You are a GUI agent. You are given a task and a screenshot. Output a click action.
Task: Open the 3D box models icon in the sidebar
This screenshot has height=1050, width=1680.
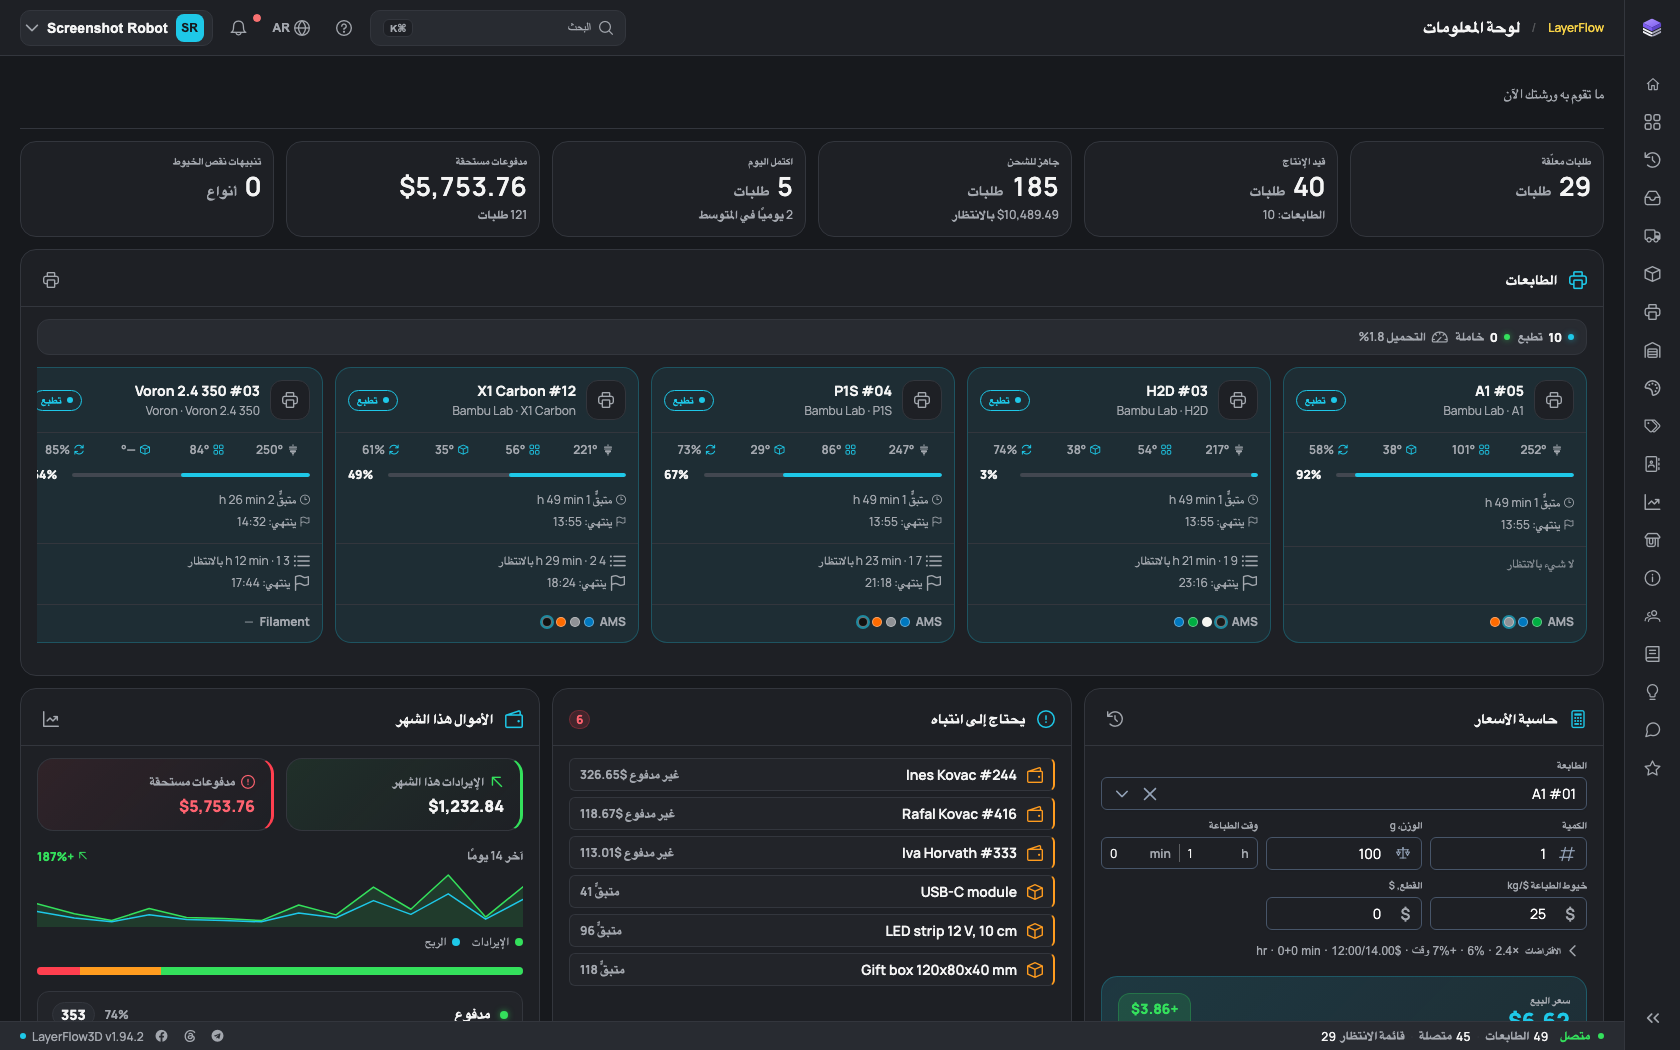point(1652,274)
